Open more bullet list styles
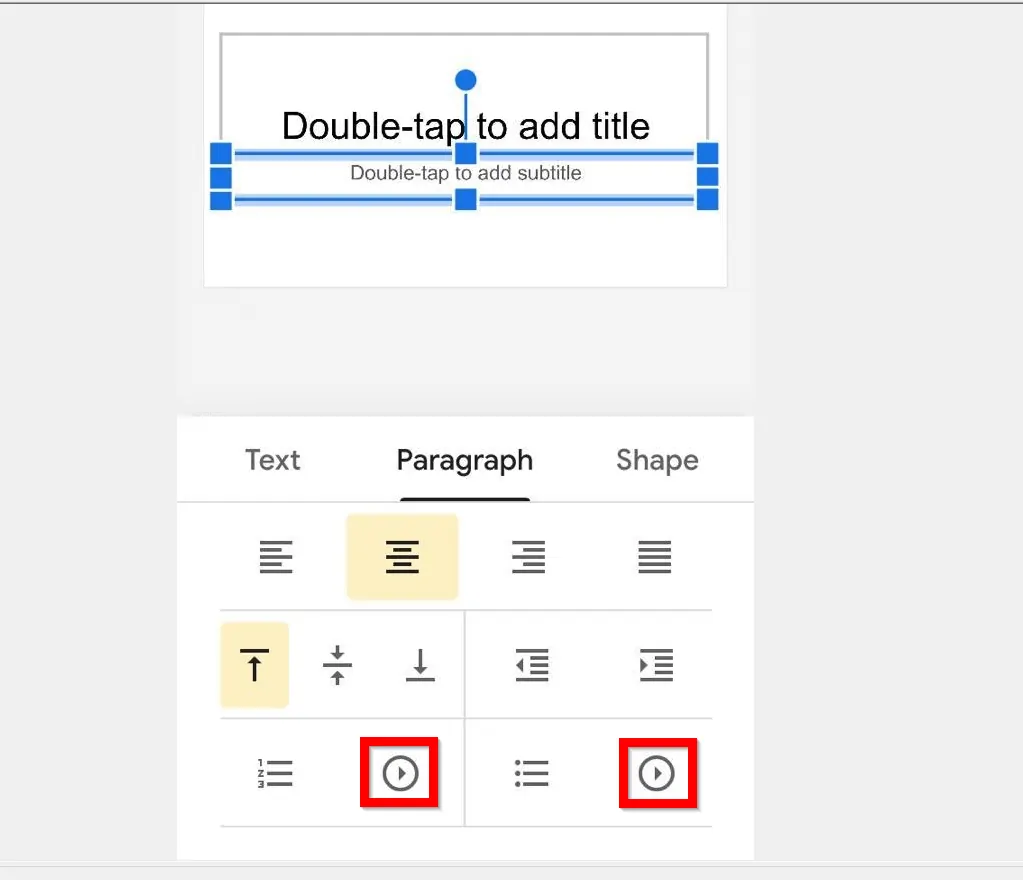This screenshot has height=880, width=1023. click(658, 772)
